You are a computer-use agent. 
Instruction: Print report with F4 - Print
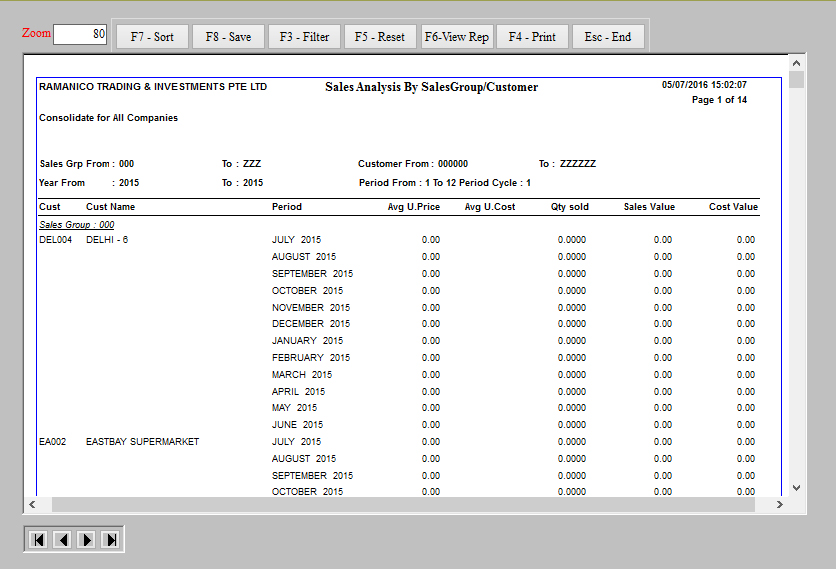pyautogui.click(x=532, y=37)
